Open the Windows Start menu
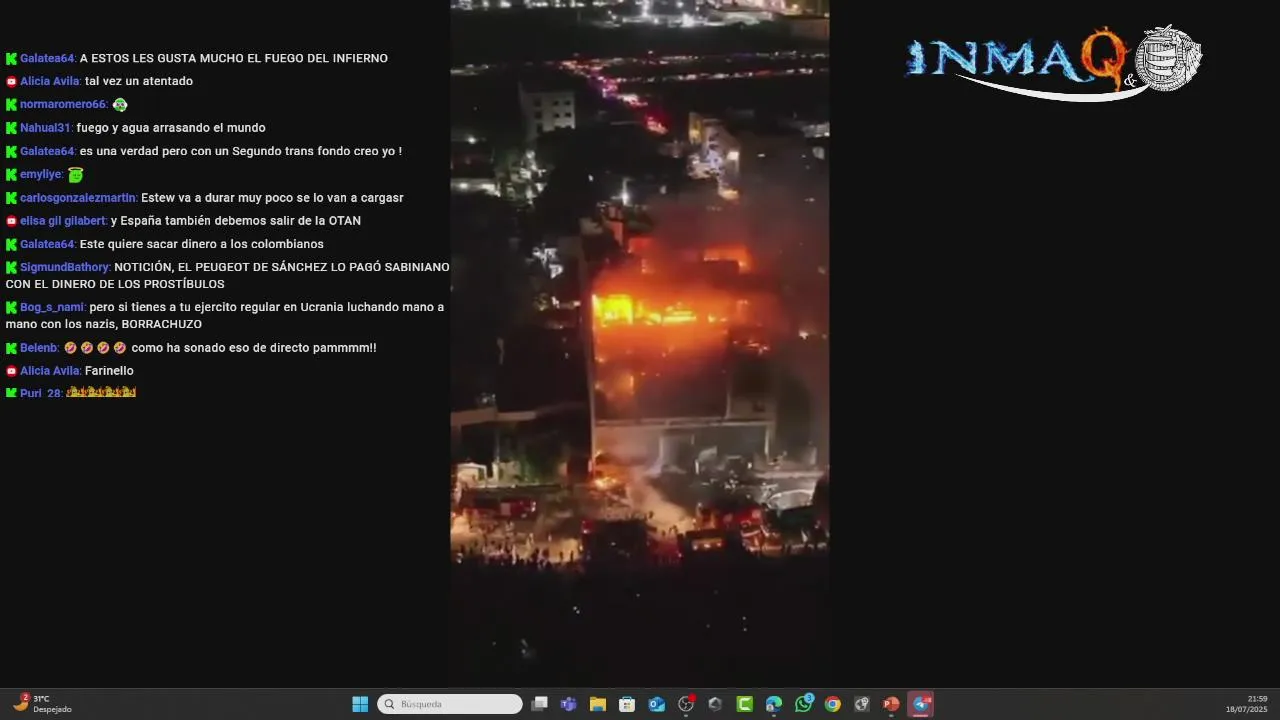Viewport: 1280px width, 720px height. (360, 704)
